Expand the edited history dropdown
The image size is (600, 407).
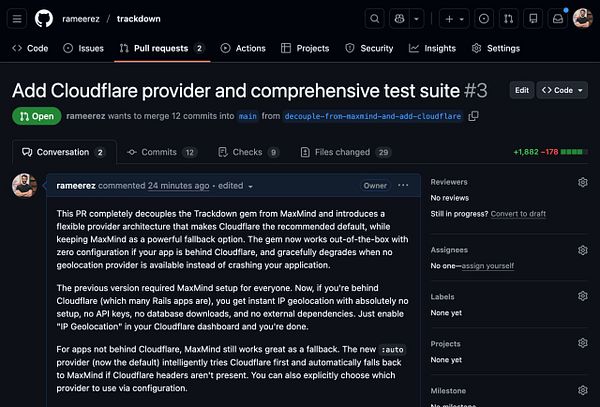(x=236, y=186)
